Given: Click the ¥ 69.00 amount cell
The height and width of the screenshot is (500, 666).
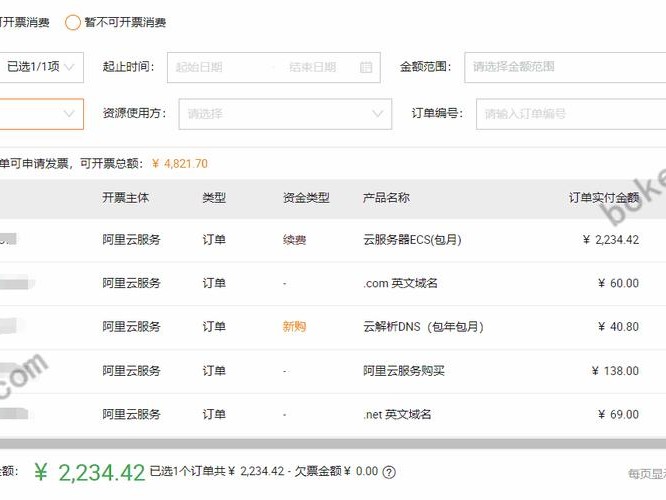Looking at the screenshot, I should click(x=618, y=414).
